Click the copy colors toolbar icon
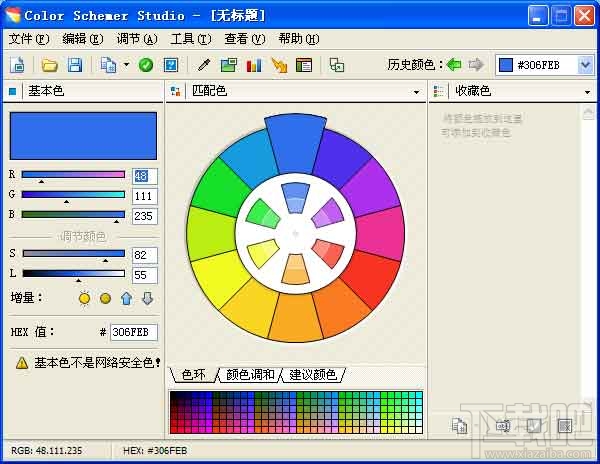 (x=108, y=65)
